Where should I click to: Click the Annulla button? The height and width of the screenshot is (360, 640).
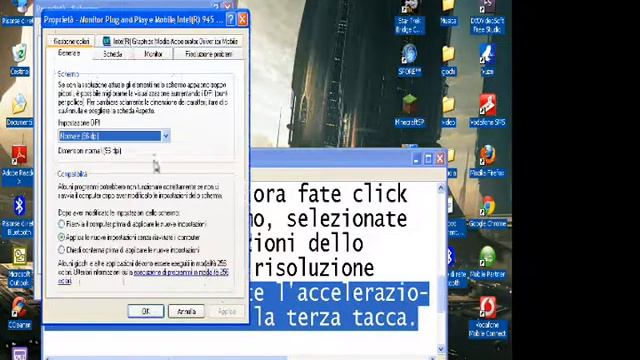point(186,311)
